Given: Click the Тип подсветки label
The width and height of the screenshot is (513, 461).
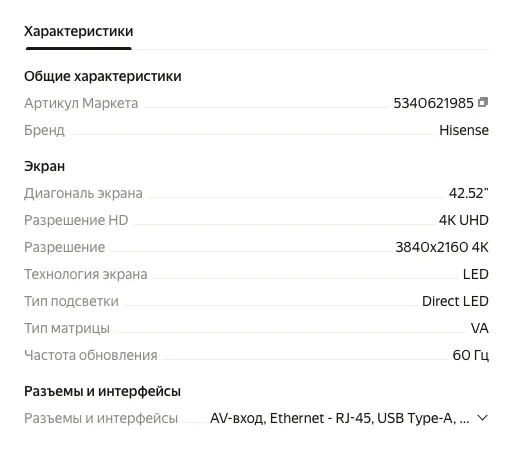Looking at the screenshot, I should [x=71, y=301].
